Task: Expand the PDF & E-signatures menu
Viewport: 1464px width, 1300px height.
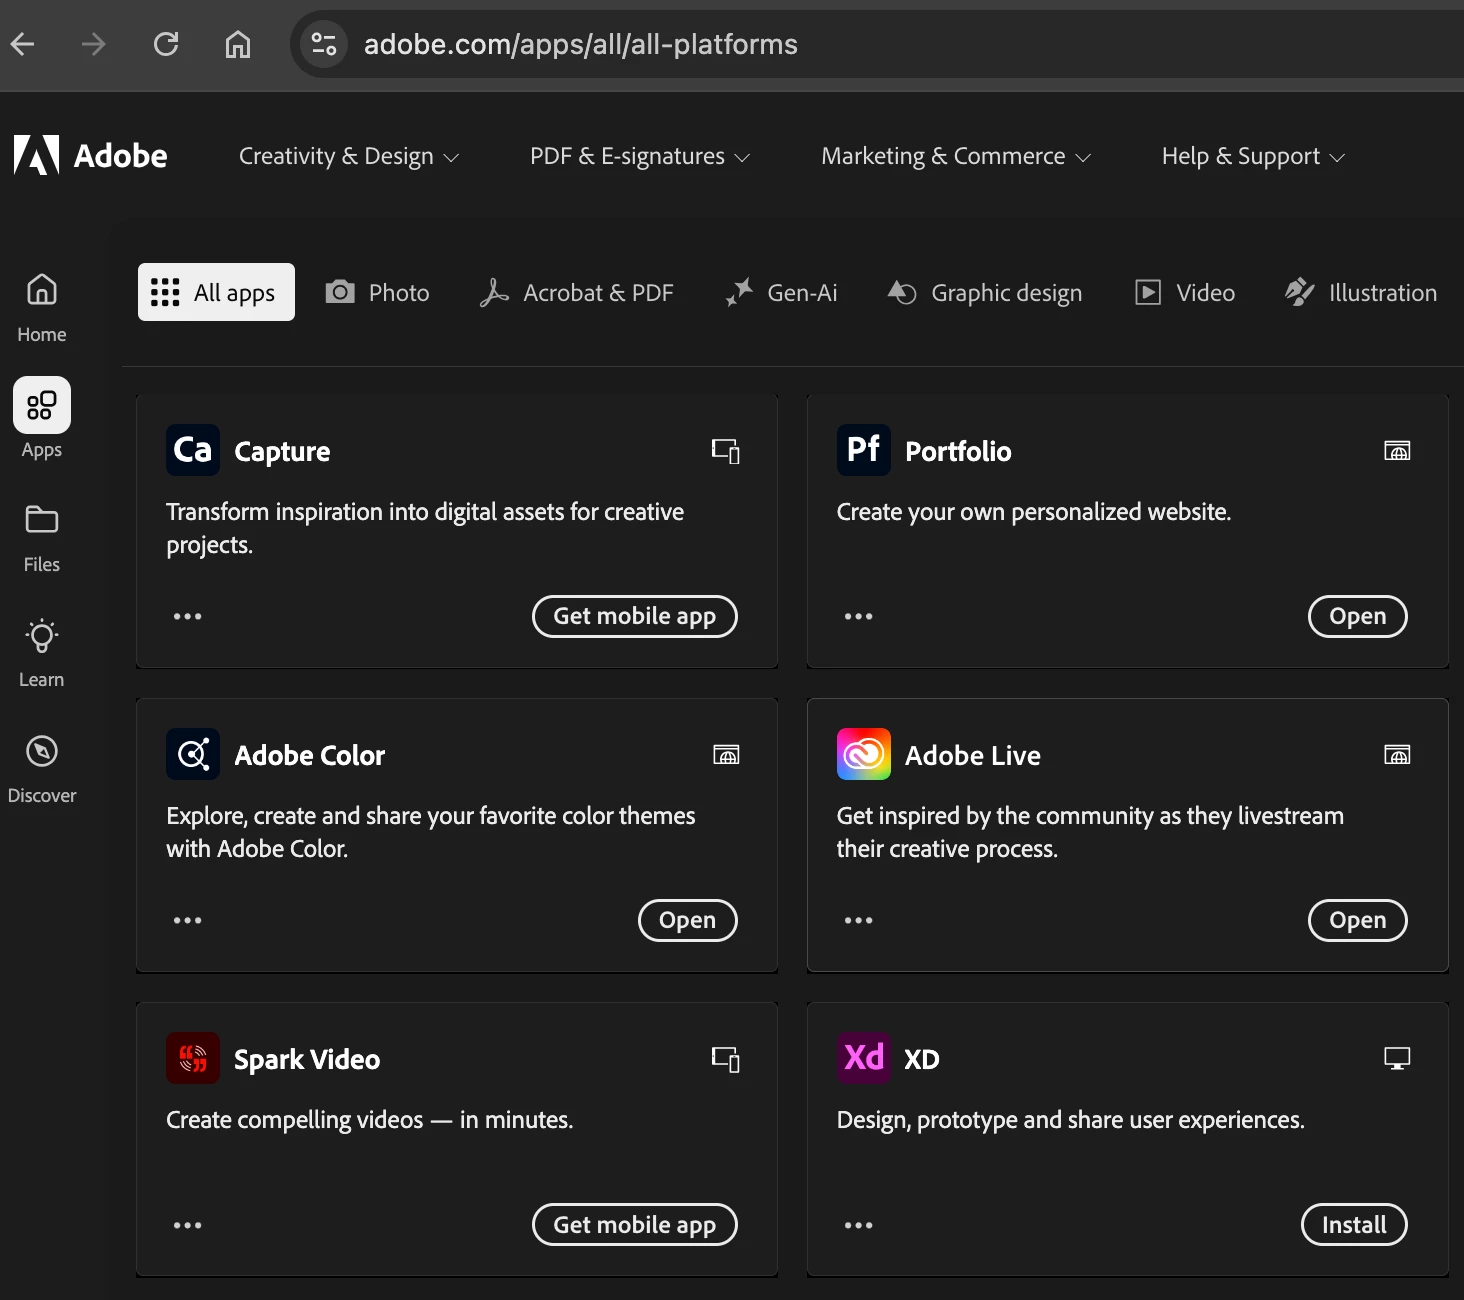Action: [639, 156]
